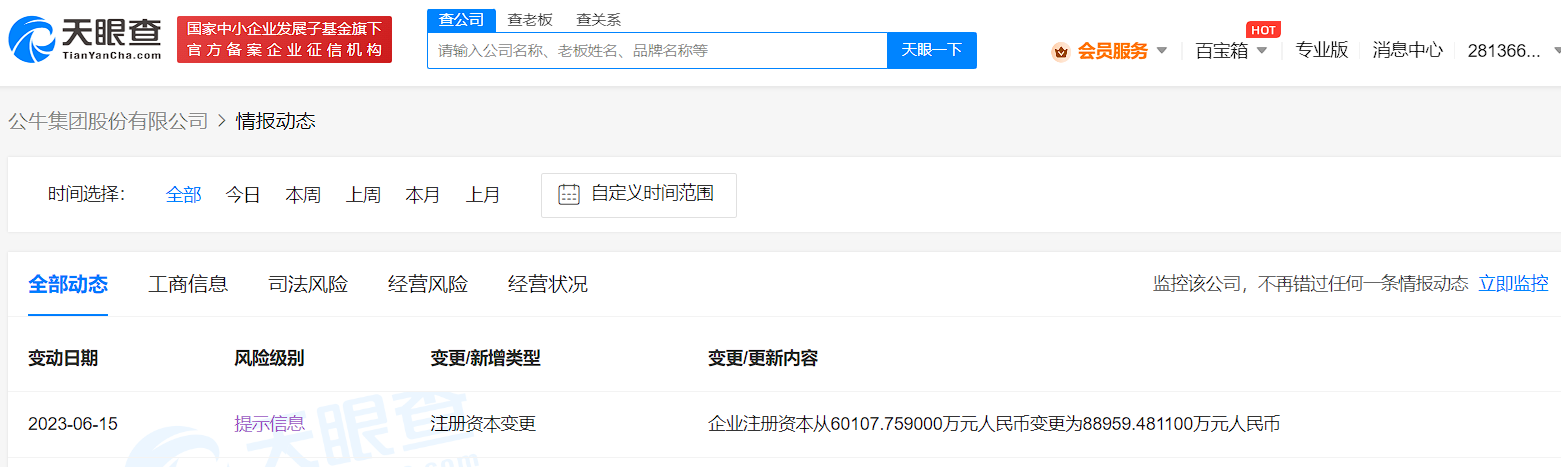
Task: Select the 上周 time filter
Action: click(x=363, y=195)
